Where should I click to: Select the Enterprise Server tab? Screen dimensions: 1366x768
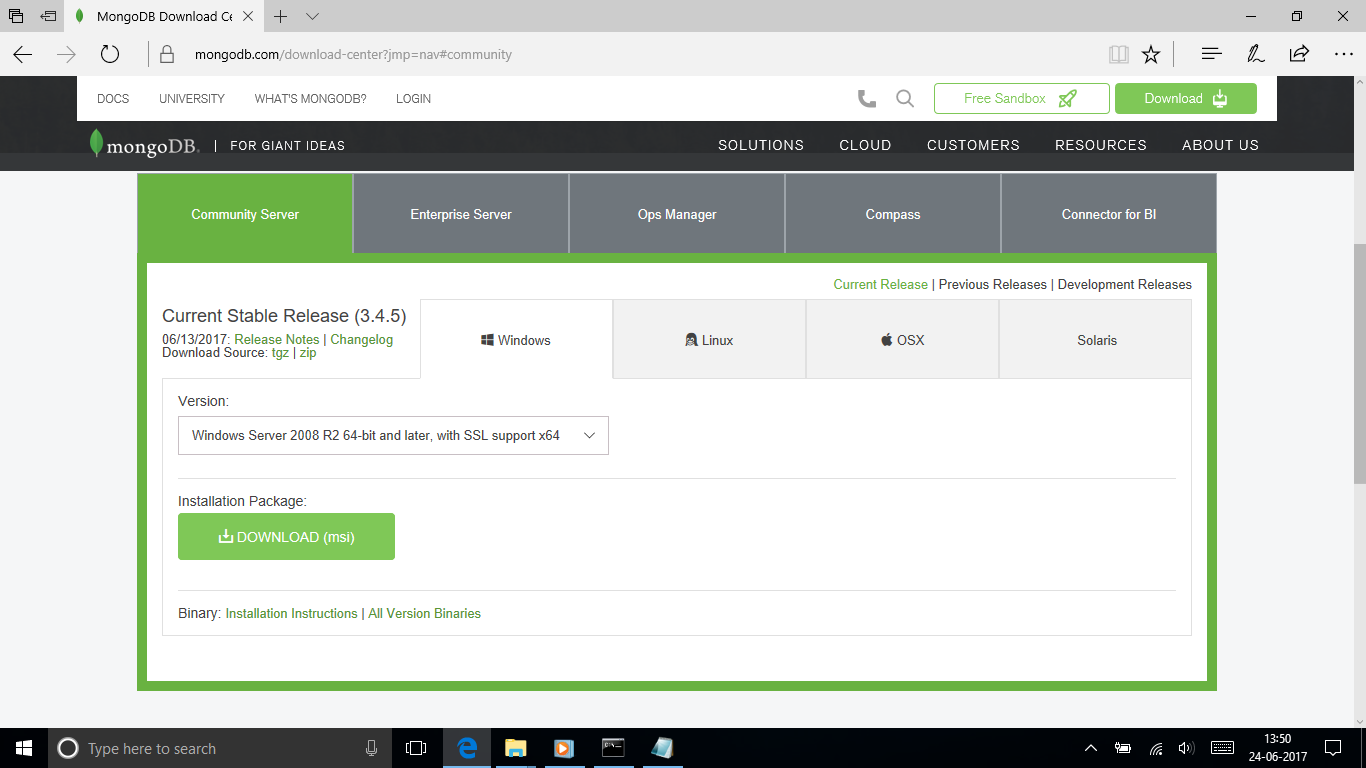coord(460,213)
